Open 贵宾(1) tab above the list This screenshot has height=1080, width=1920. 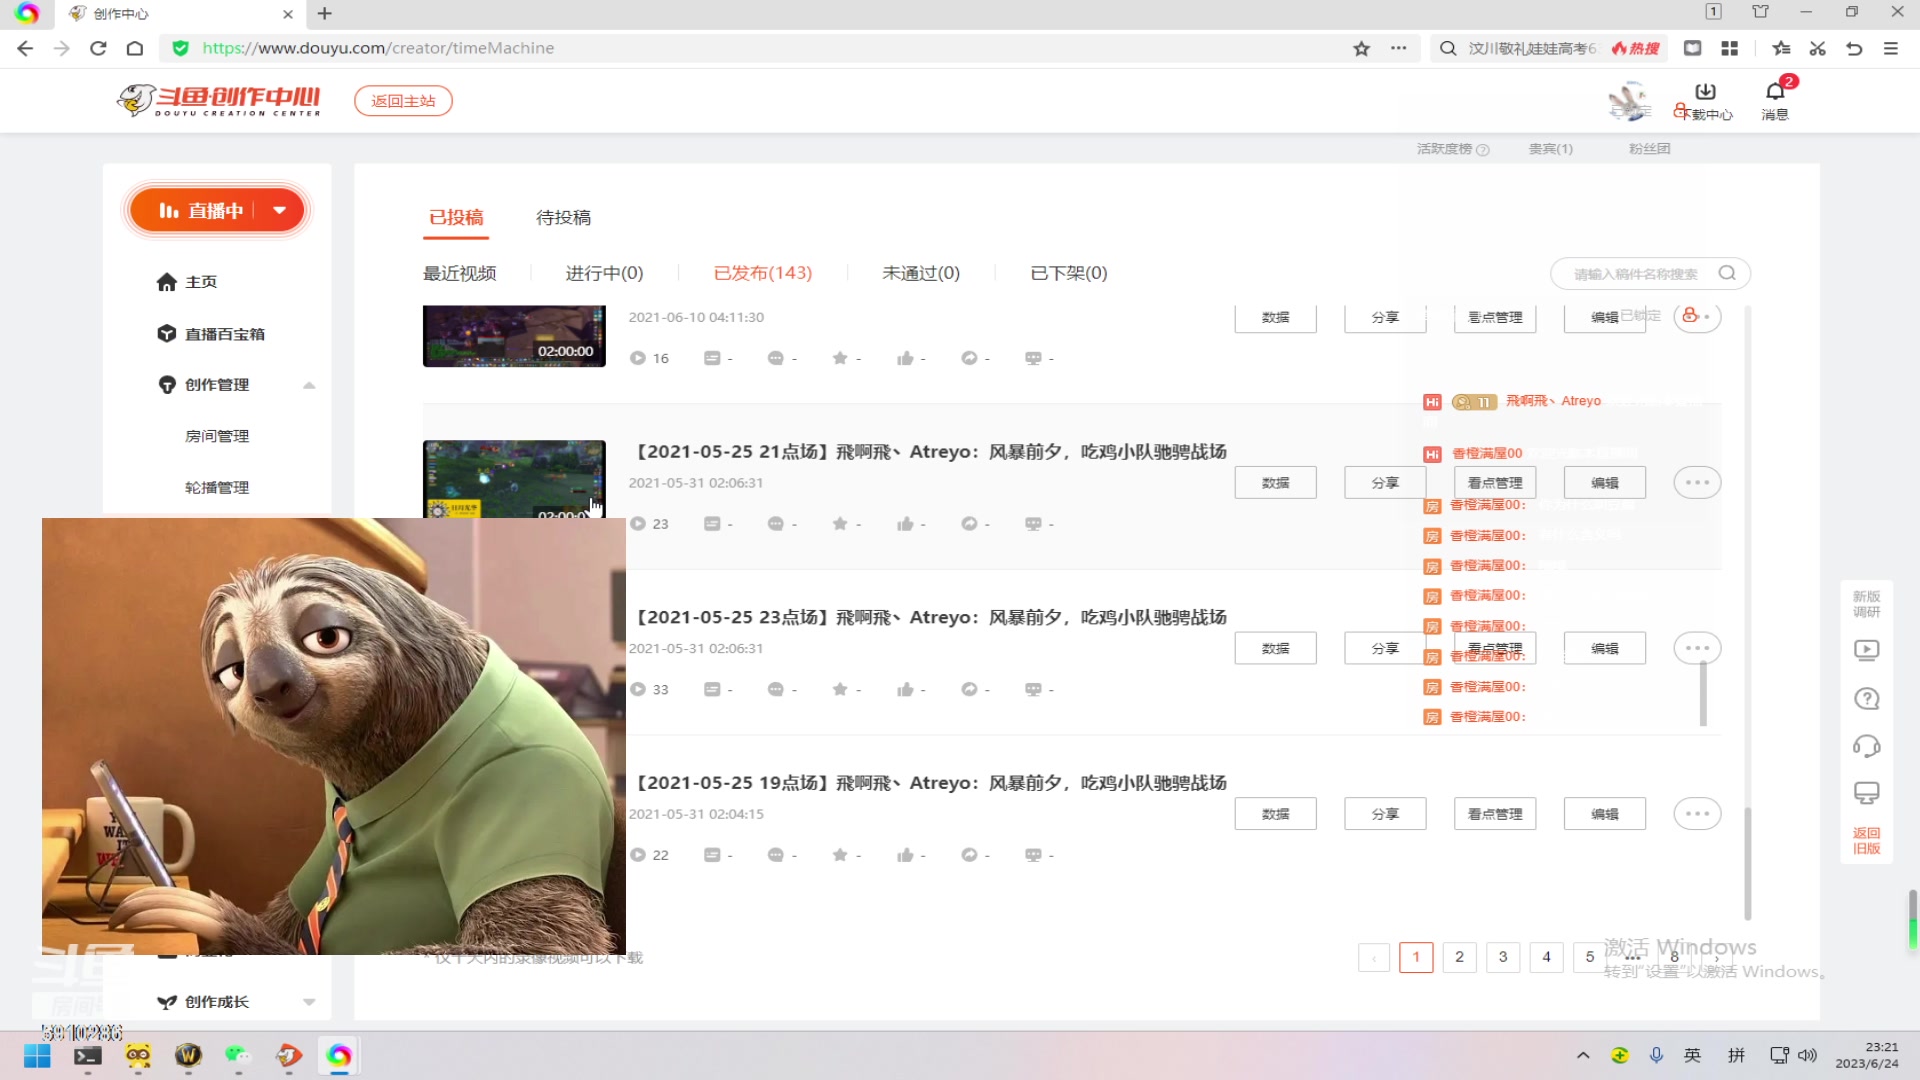click(x=1550, y=149)
